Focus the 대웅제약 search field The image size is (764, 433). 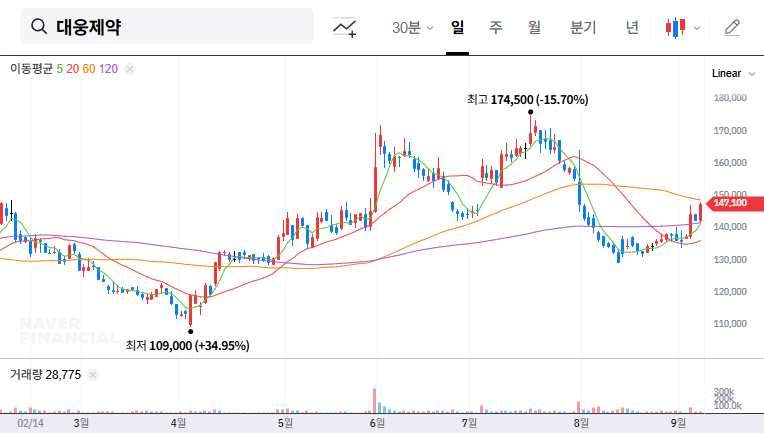coord(167,26)
